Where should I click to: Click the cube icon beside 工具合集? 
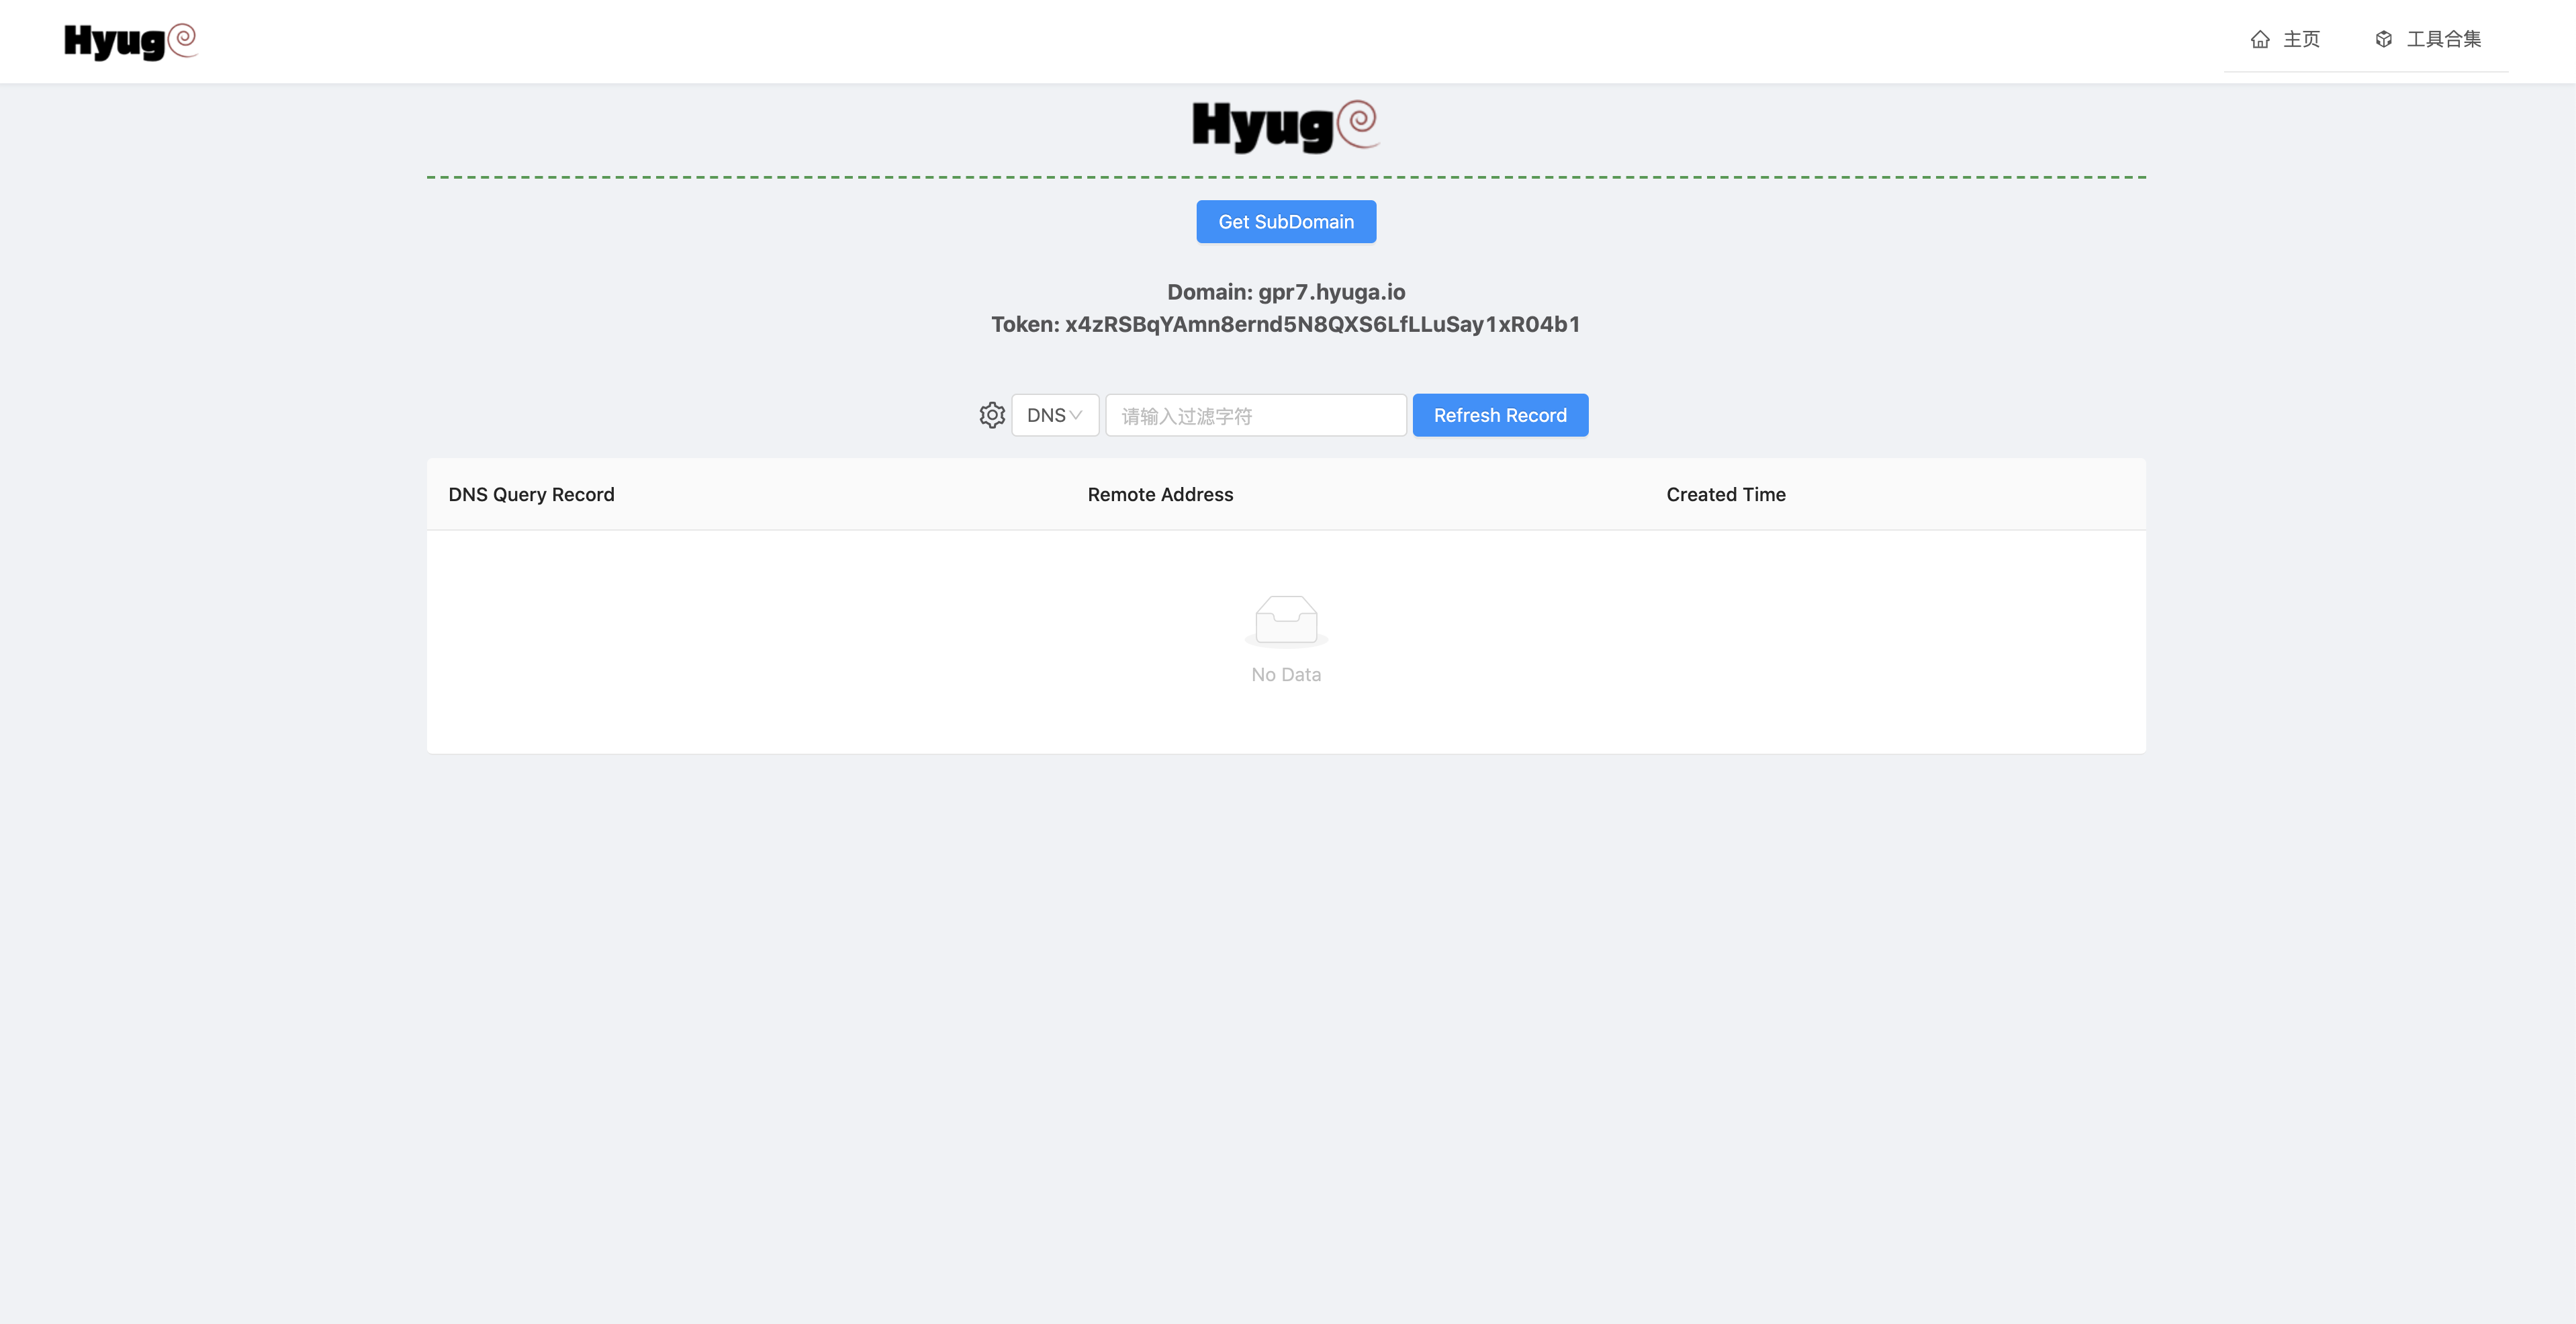[x=2383, y=39]
